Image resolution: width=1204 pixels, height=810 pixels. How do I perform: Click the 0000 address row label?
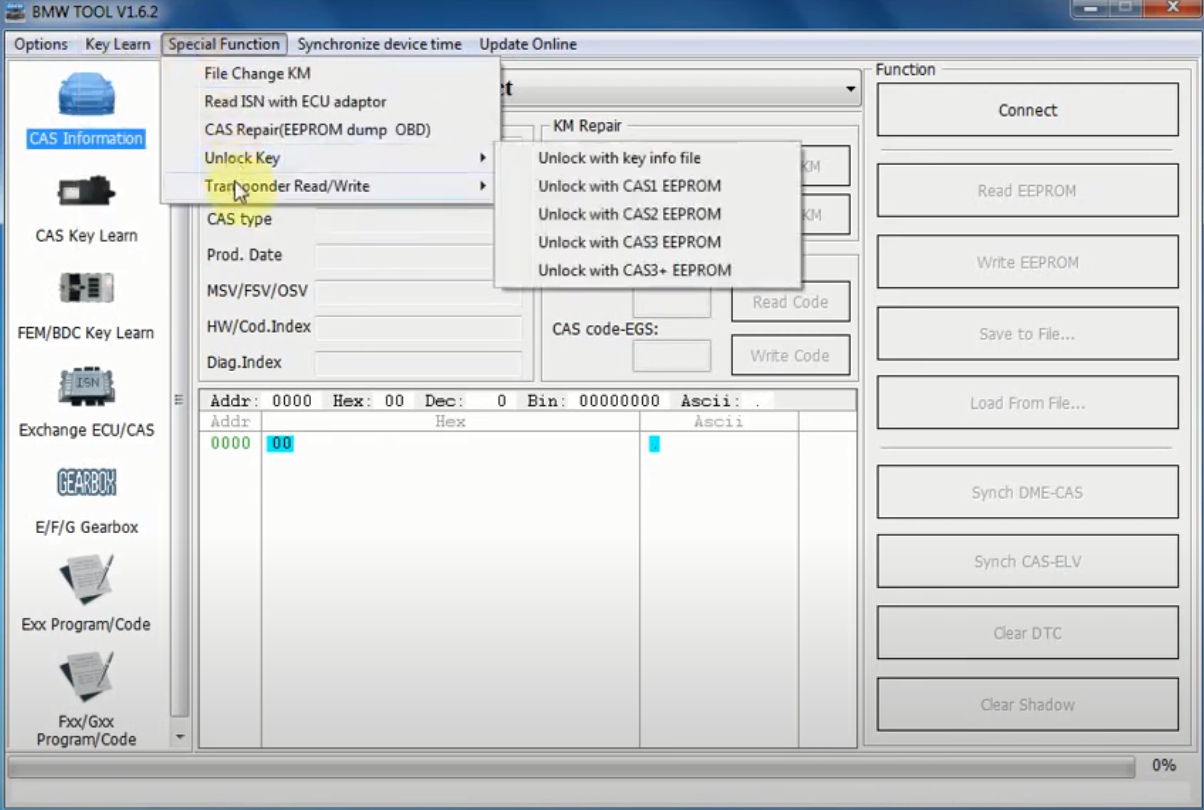[x=230, y=443]
